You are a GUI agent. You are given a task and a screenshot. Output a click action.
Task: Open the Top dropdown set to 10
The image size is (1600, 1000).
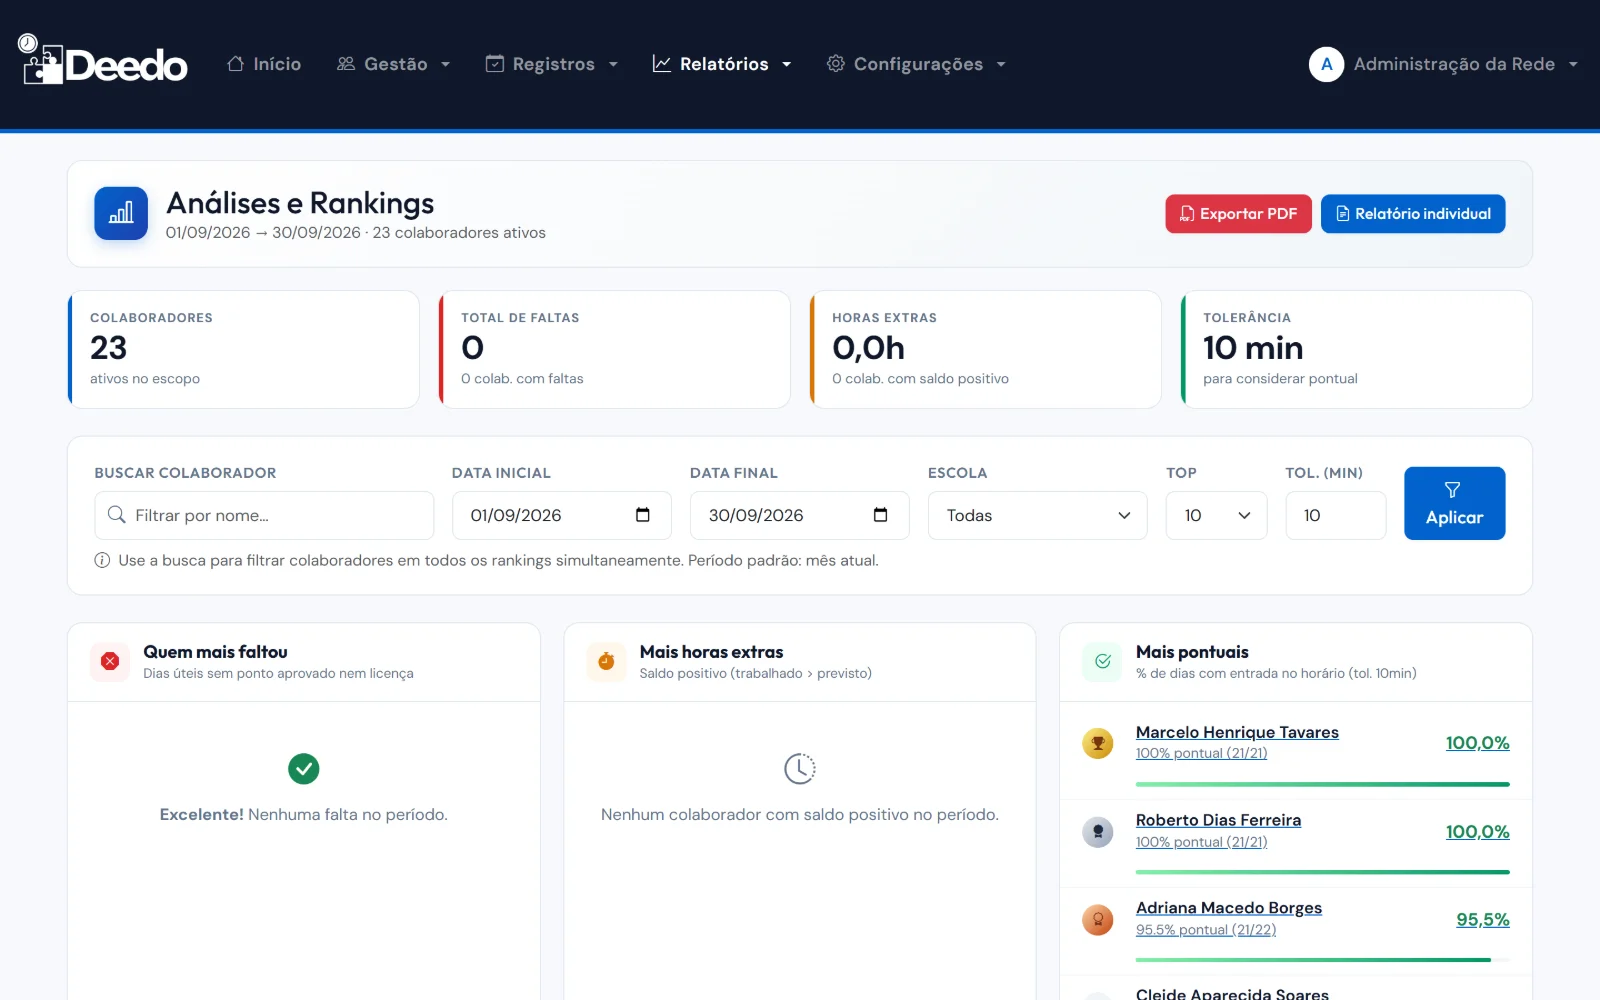pos(1216,515)
